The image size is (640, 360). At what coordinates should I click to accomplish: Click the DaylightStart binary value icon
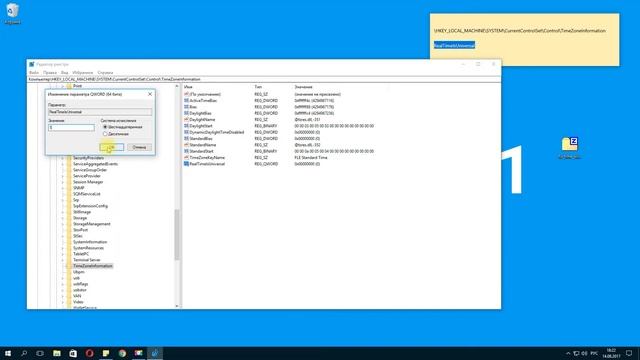pos(187,126)
